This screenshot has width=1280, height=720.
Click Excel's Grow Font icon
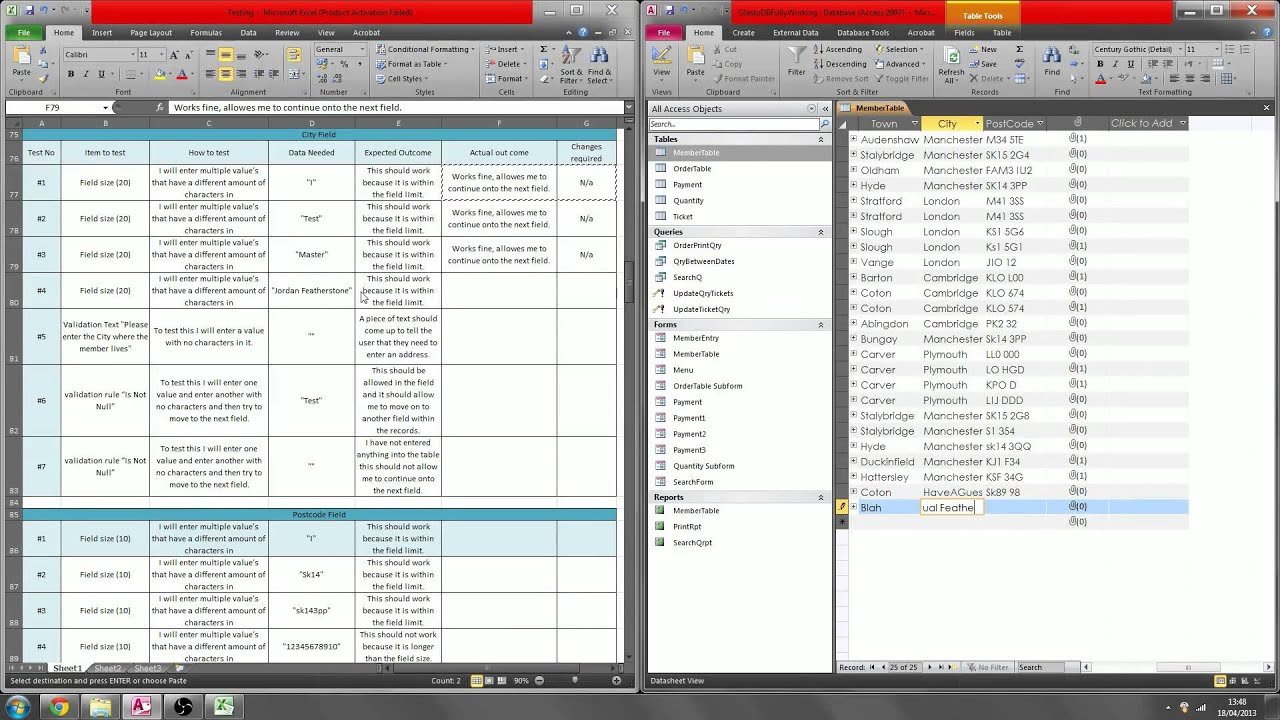point(175,54)
